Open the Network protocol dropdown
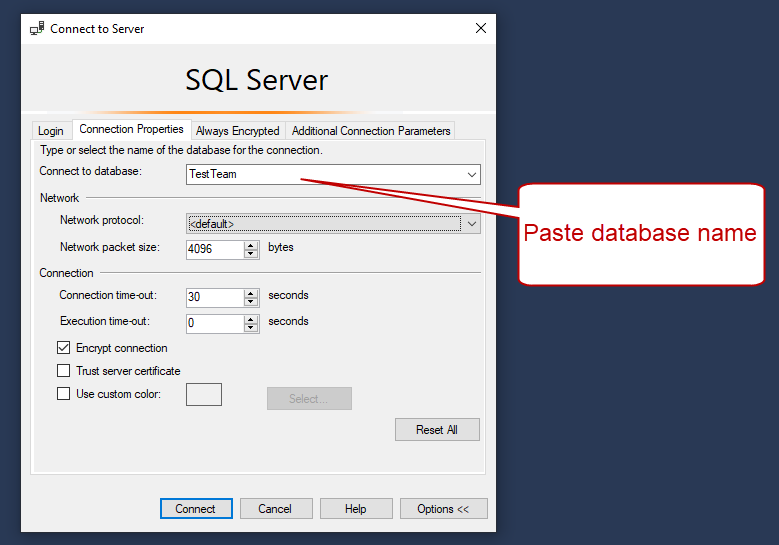Screen dimensions: 779x545 point(472,224)
